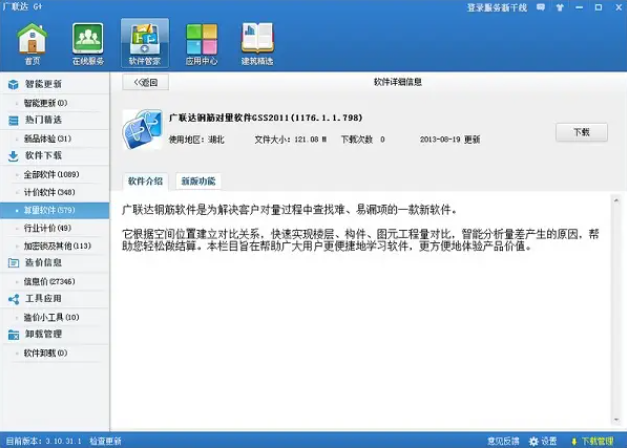Click 工具应用 section header text
Screen dimensions: 627x448
click(x=43, y=298)
